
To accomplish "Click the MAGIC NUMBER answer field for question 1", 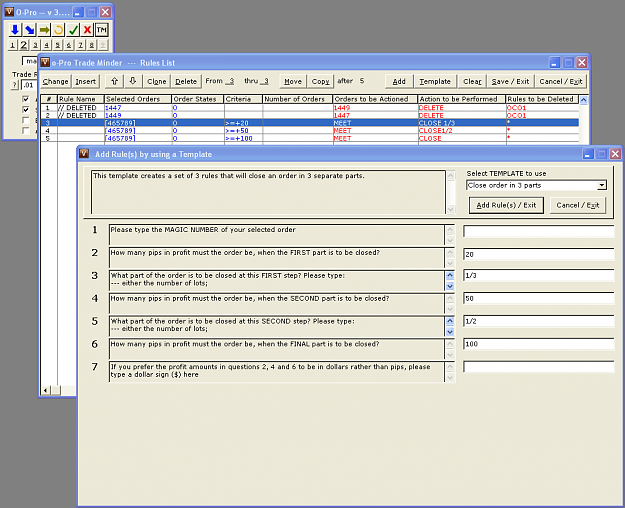I will (539, 231).
